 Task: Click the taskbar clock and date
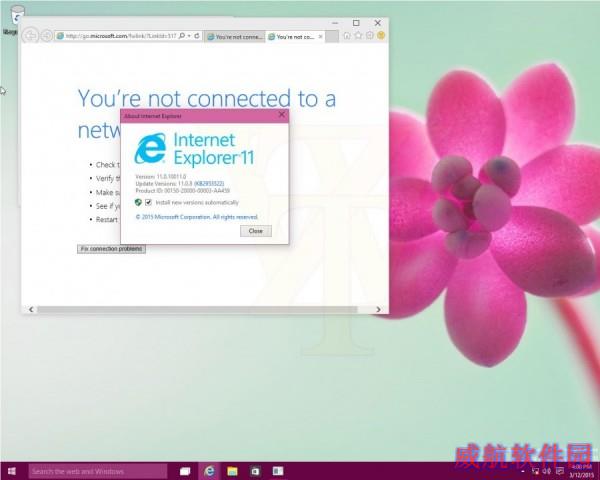pos(582,471)
